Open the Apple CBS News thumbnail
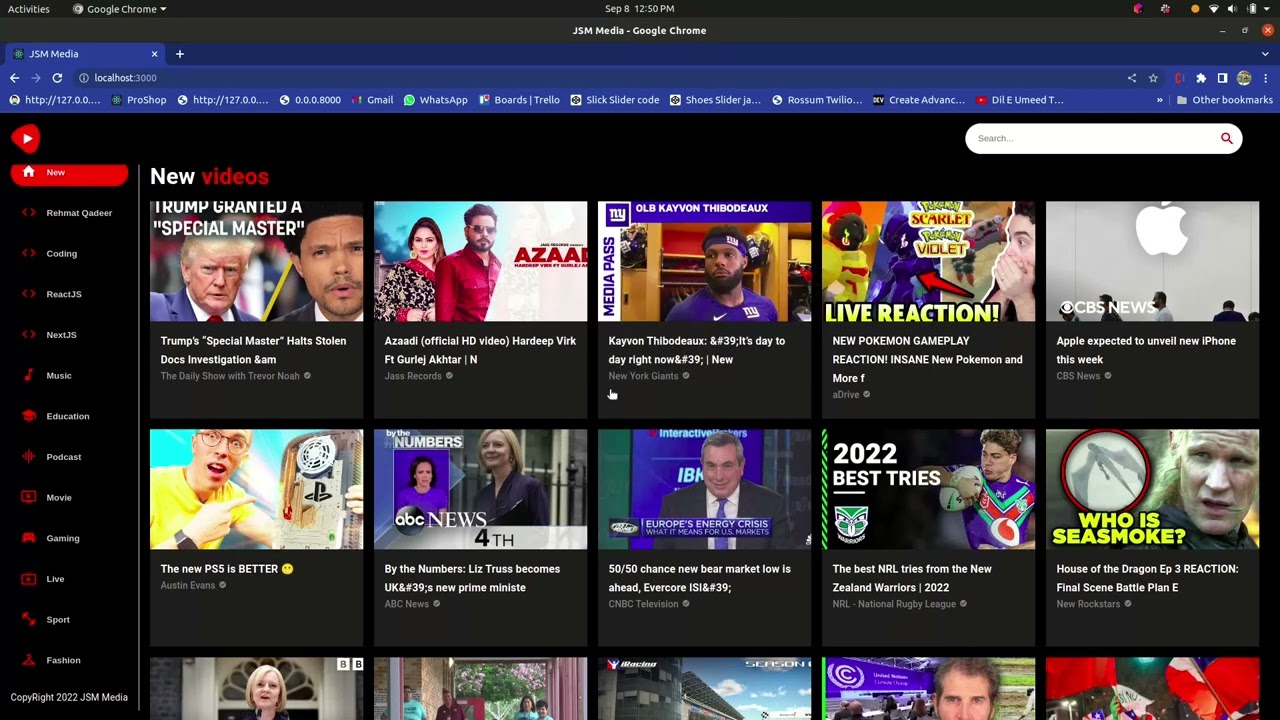Screen dimensions: 1280x720 coord(1152,261)
